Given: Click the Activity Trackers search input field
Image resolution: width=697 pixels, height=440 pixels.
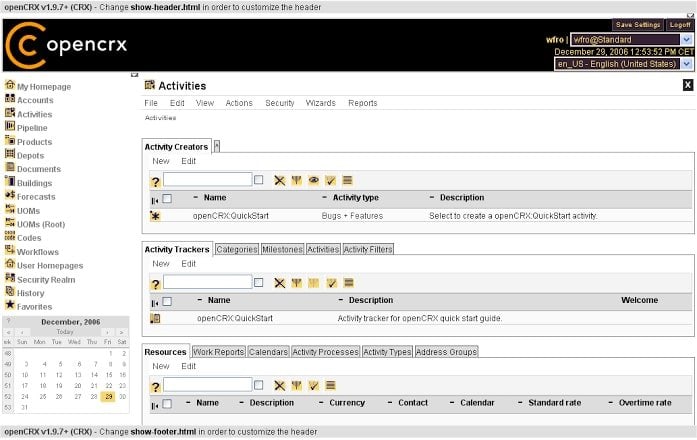Looking at the screenshot, I should coord(208,282).
